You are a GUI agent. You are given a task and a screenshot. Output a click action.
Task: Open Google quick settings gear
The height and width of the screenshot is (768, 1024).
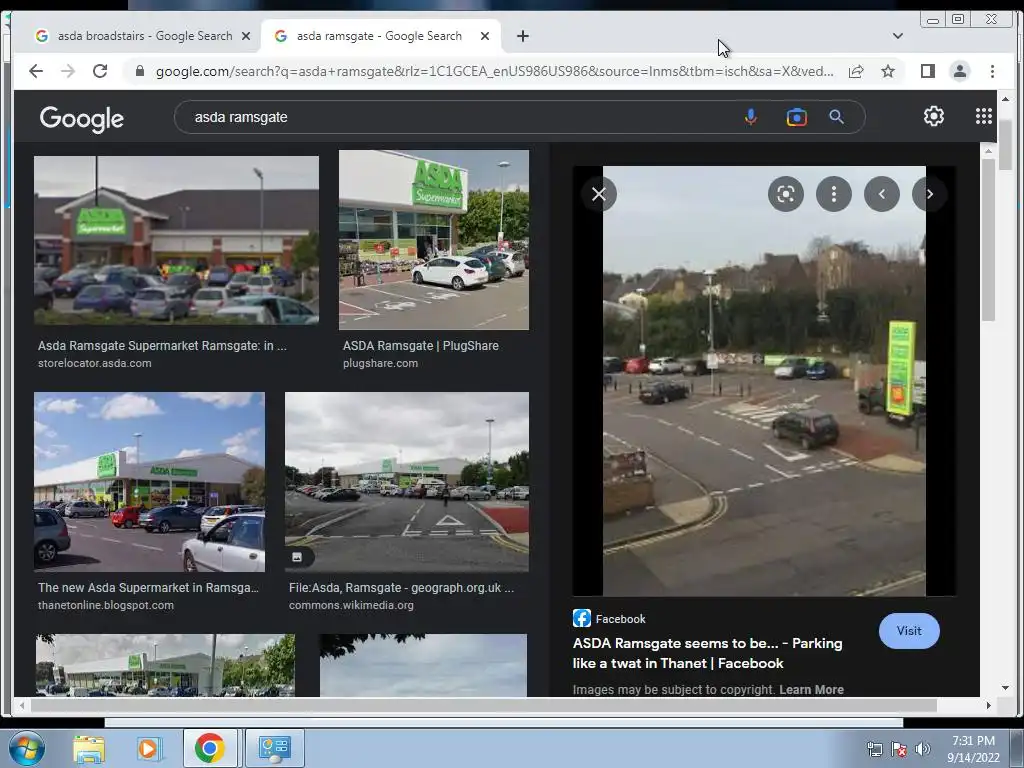(934, 116)
